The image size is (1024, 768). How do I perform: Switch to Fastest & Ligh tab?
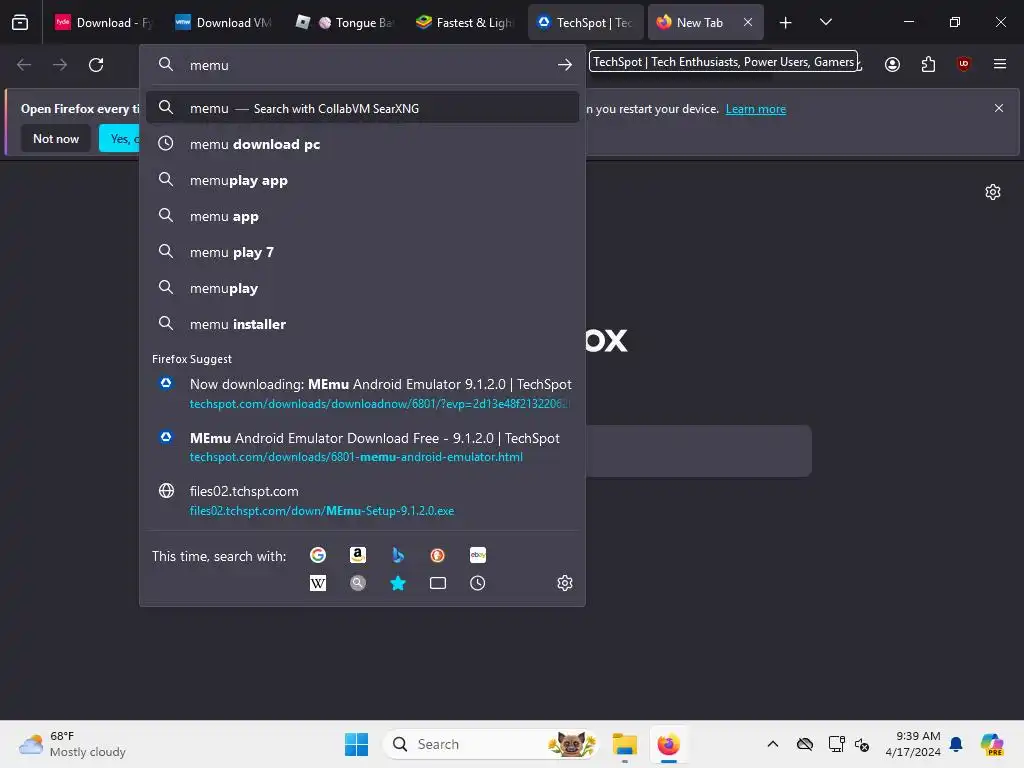(x=466, y=22)
